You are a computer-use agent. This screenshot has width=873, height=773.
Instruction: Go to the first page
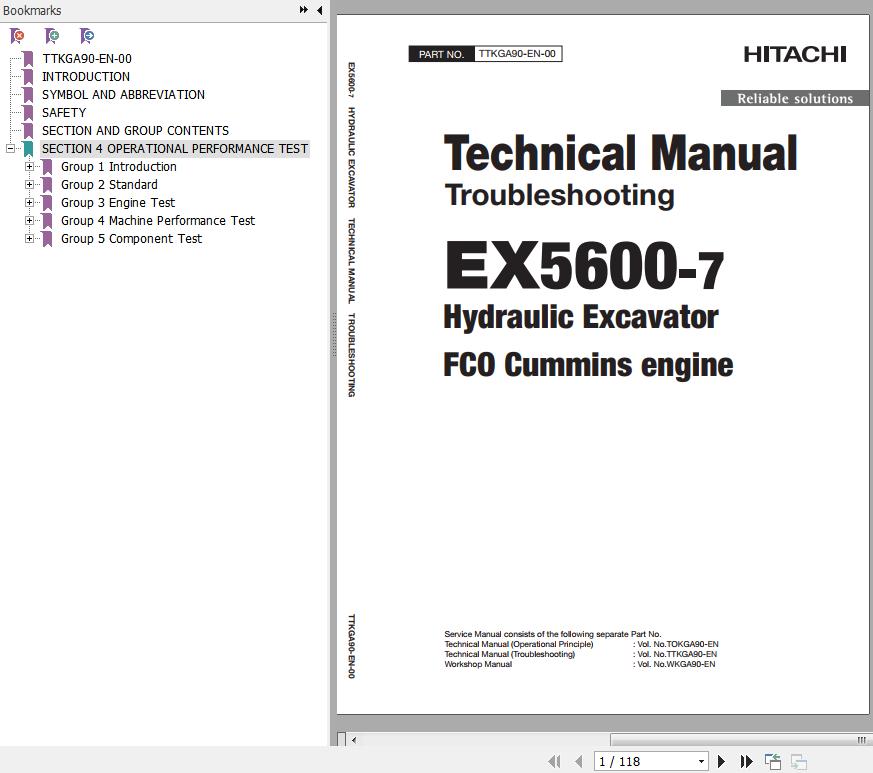coord(554,761)
